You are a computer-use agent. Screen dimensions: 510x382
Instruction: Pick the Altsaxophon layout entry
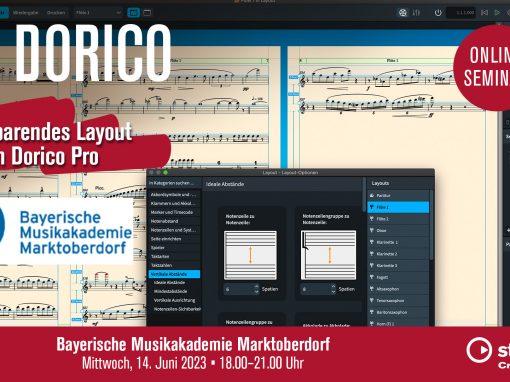pyautogui.click(x=398, y=289)
